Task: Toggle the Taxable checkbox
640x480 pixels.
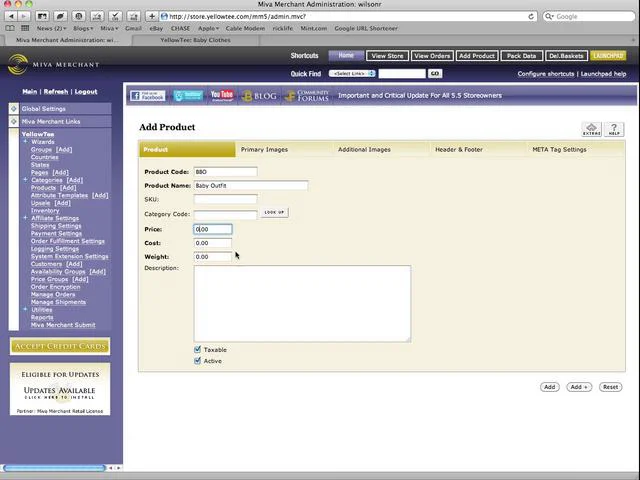Action: (x=198, y=349)
